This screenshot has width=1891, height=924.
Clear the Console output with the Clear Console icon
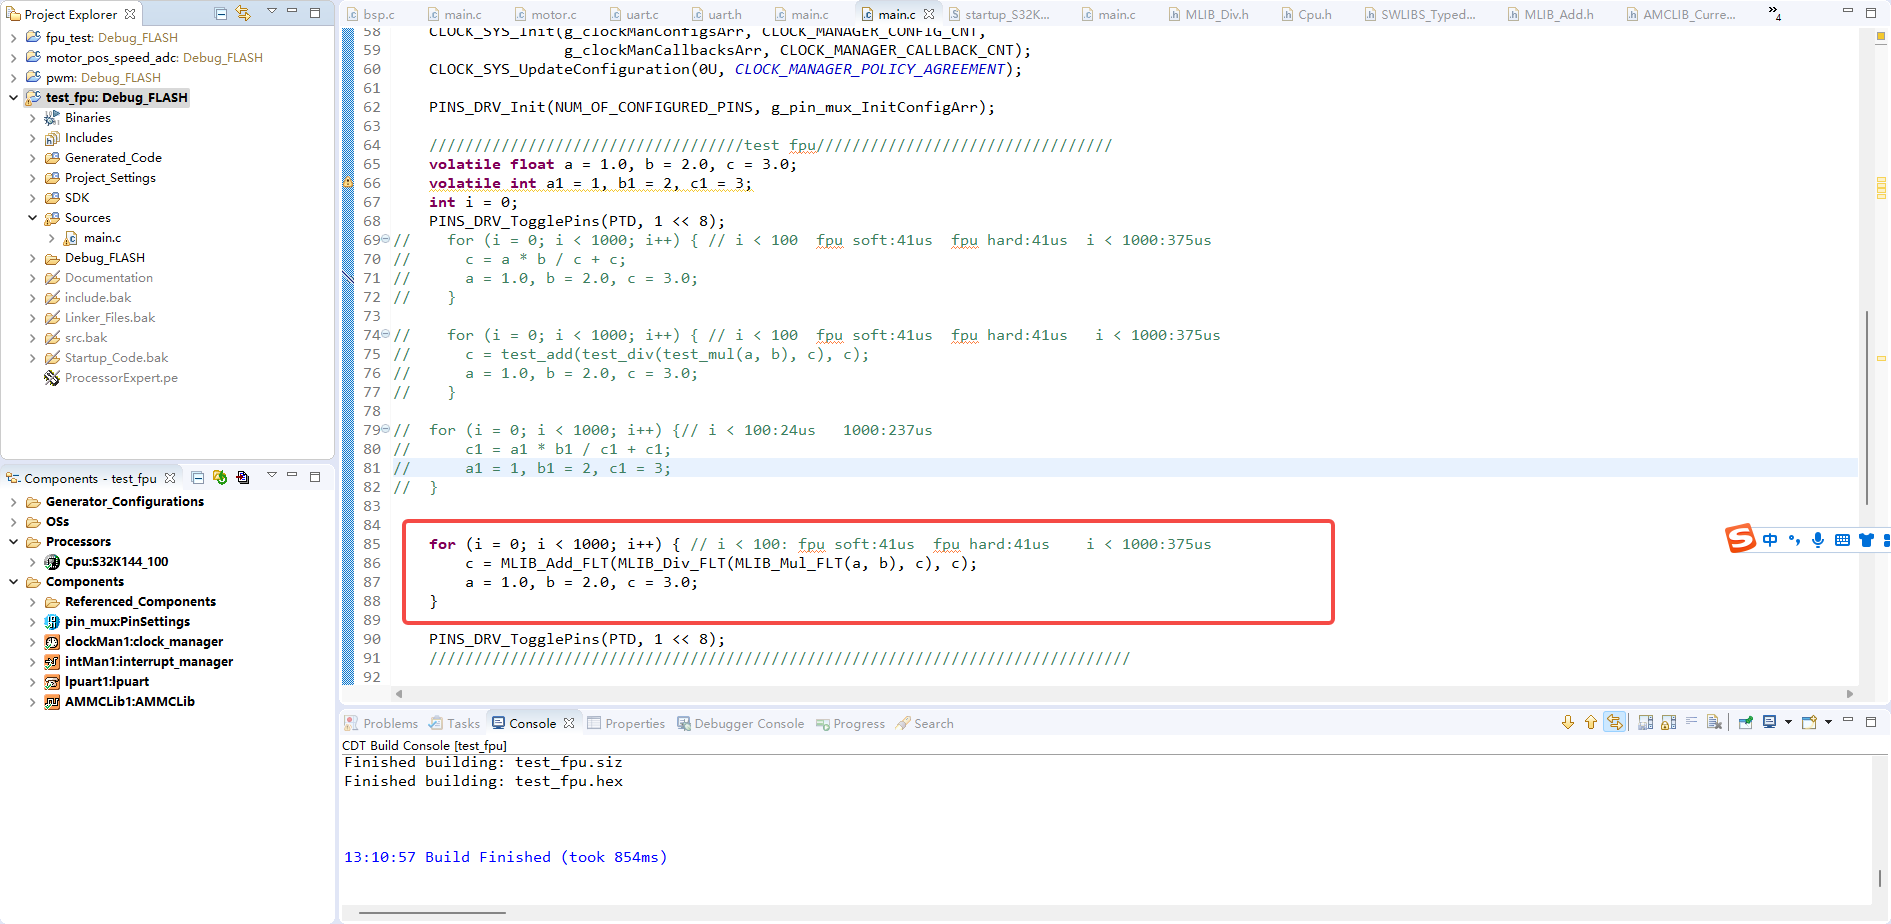point(1714,722)
